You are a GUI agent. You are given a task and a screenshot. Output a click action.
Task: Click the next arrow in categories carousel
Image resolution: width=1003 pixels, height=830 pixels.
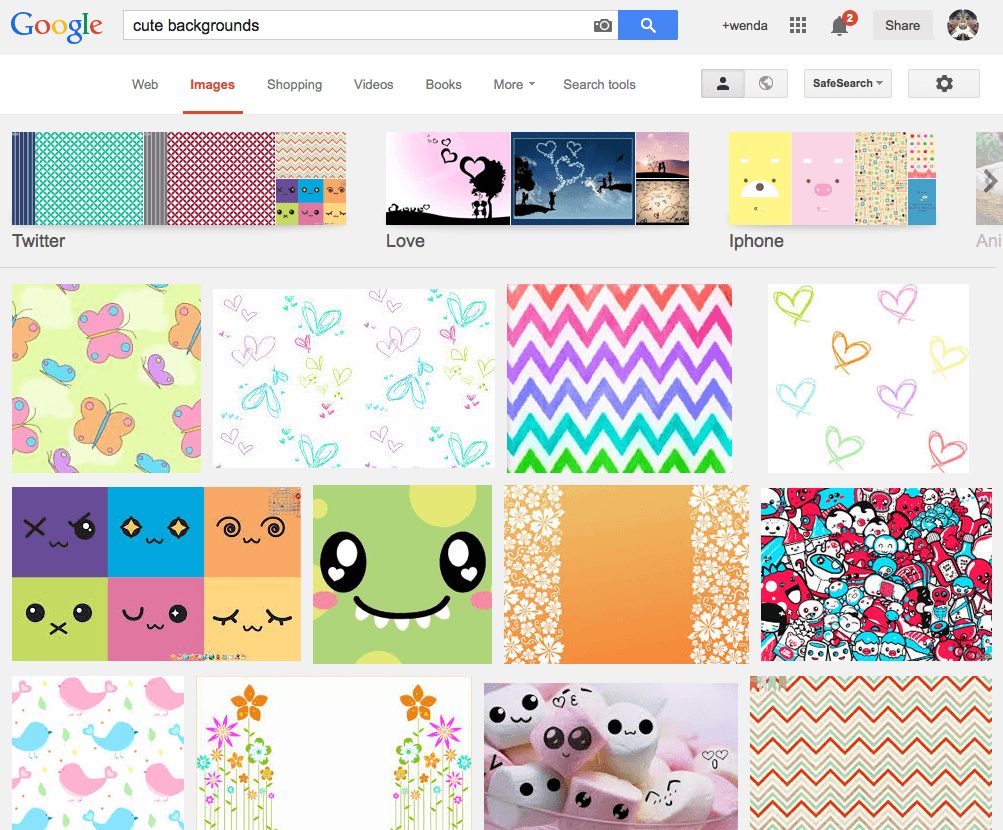click(x=990, y=181)
